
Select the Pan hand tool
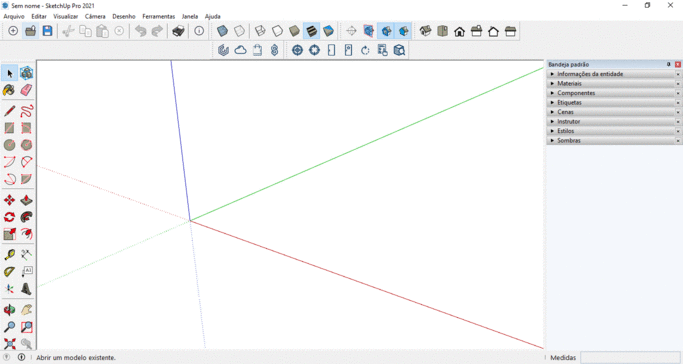pos(27,310)
